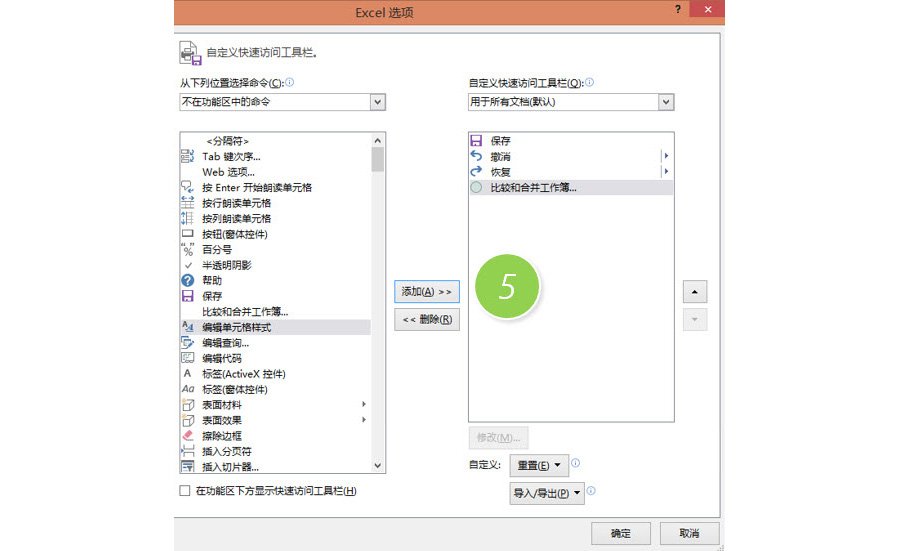Click the 标签(窗体控件) Aa icon
This screenshot has width=900, height=551.
[x=188, y=389]
